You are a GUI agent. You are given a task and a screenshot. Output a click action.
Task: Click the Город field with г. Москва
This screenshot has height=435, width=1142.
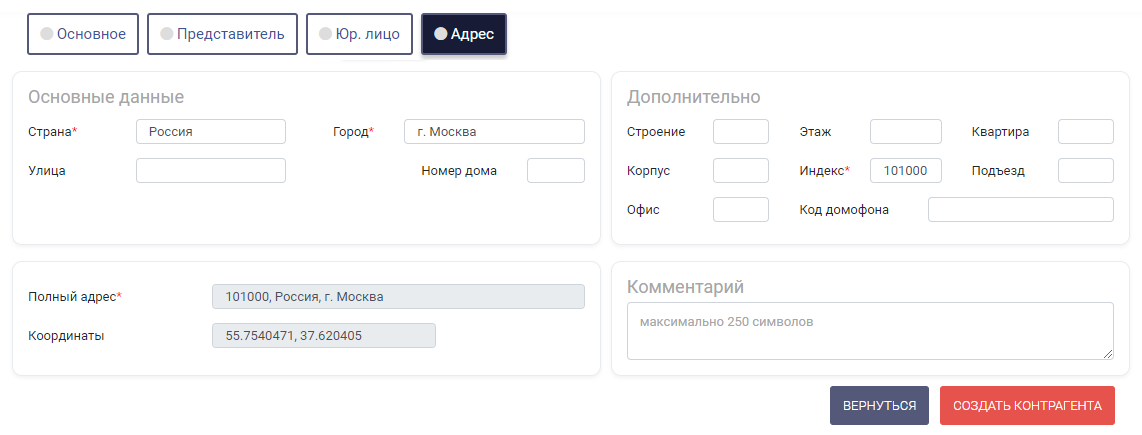click(494, 132)
